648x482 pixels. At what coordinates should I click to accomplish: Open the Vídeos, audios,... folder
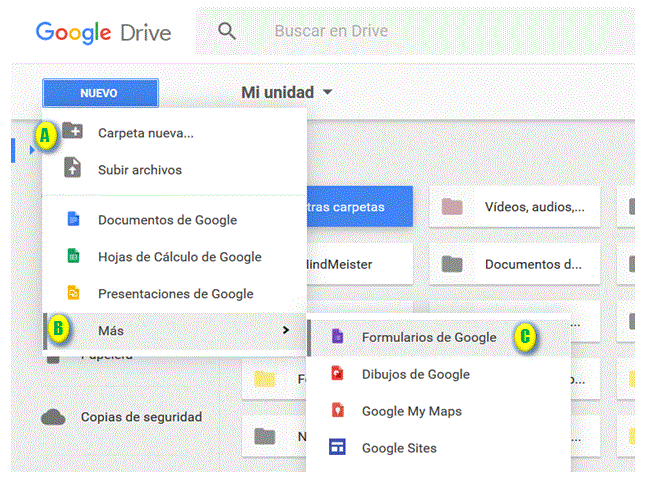click(515, 207)
